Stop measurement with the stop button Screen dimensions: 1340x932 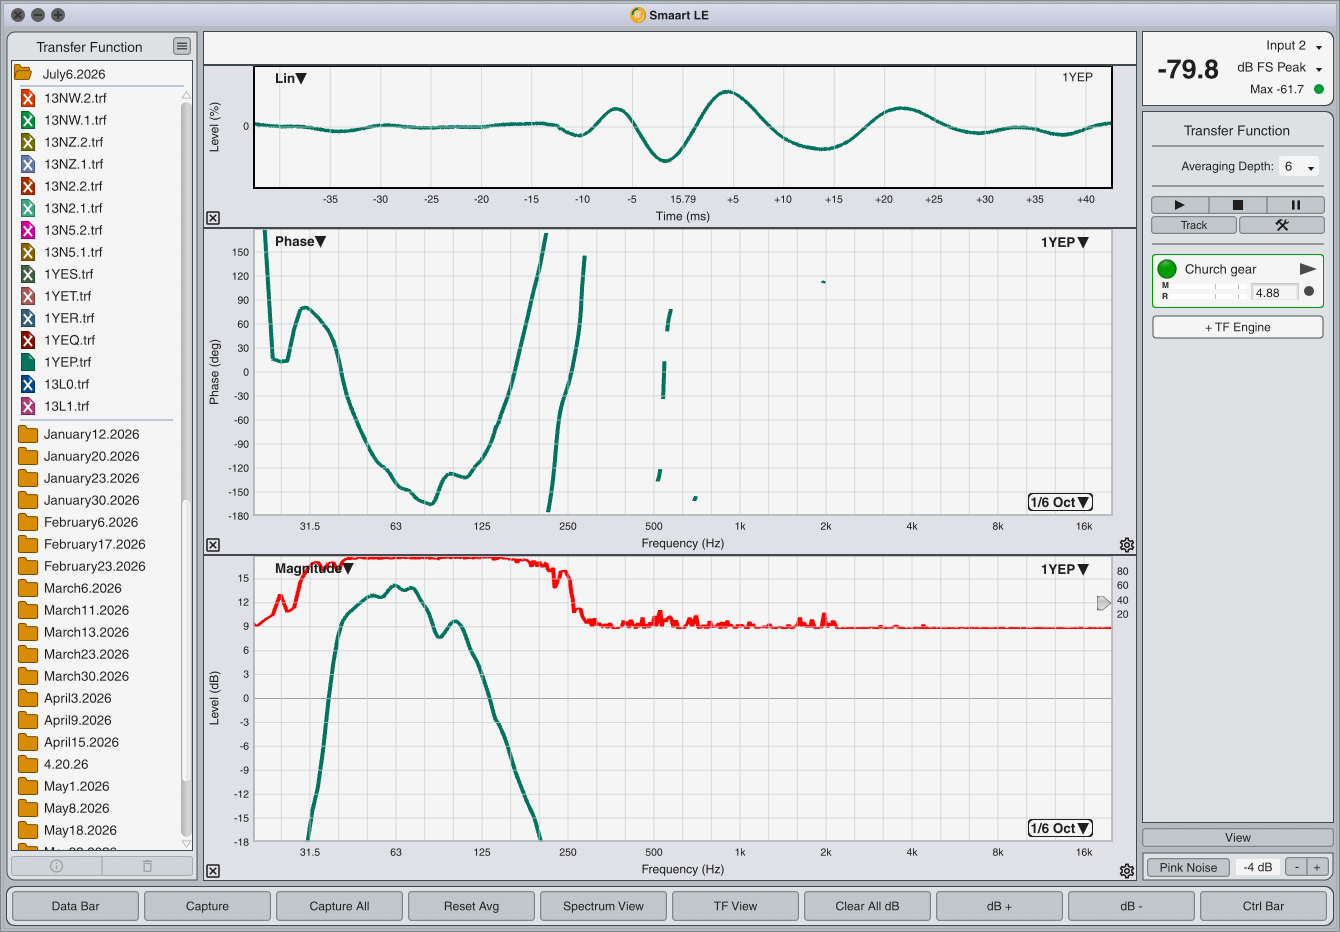(x=1237, y=205)
